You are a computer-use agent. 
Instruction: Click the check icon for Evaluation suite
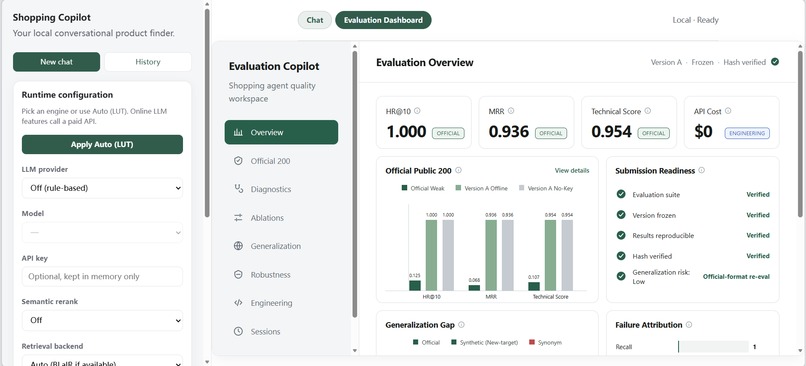621,194
